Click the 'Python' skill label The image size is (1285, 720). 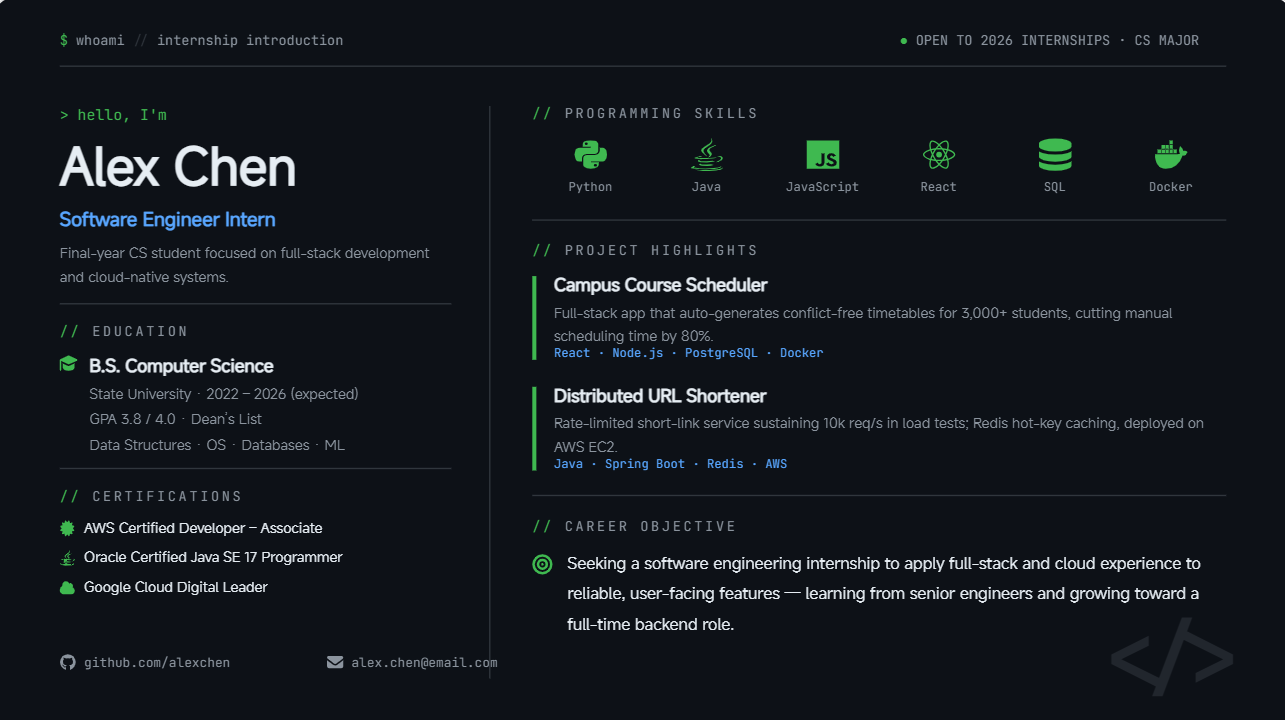coord(590,187)
